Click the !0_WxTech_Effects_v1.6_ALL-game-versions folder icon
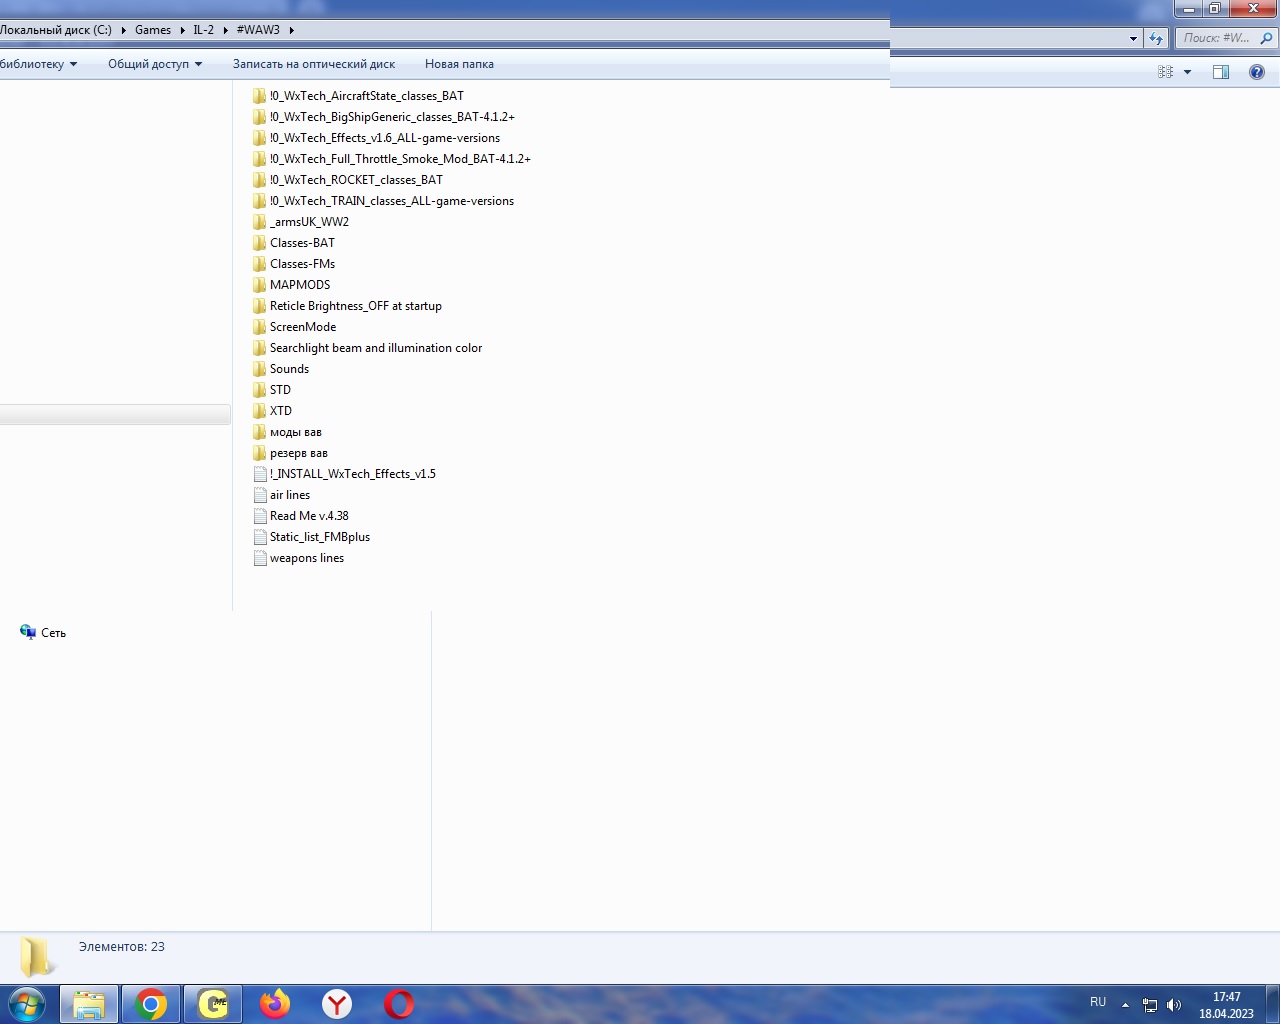Screen dimensions: 1280x1024 (260, 138)
